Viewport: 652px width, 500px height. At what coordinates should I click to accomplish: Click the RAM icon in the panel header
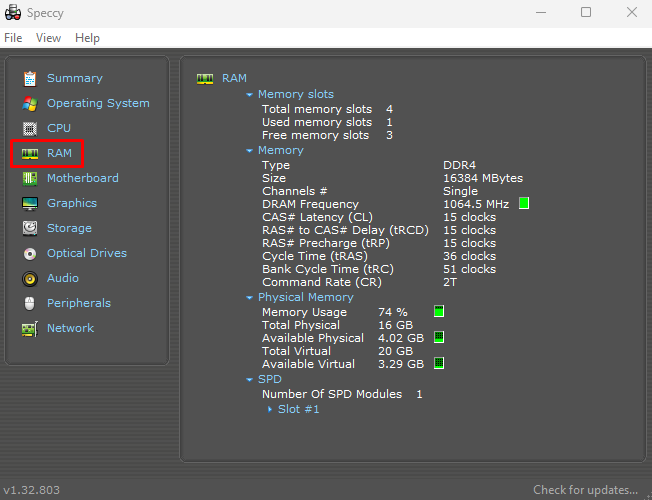coord(205,79)
